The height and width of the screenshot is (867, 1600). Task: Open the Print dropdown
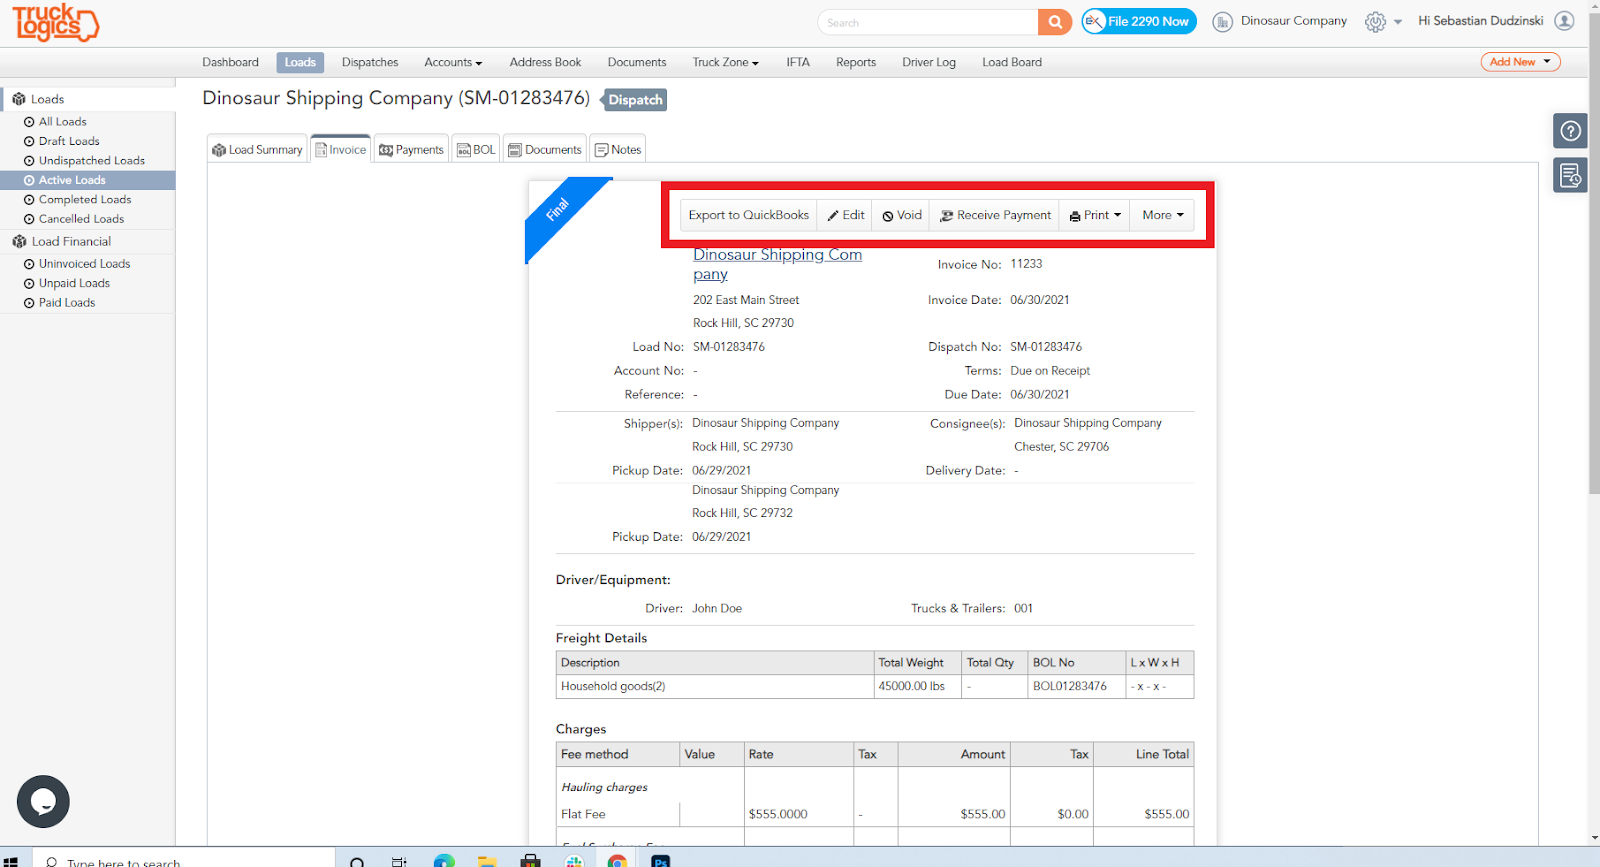pyautogui.click(x=1095, y=215)
